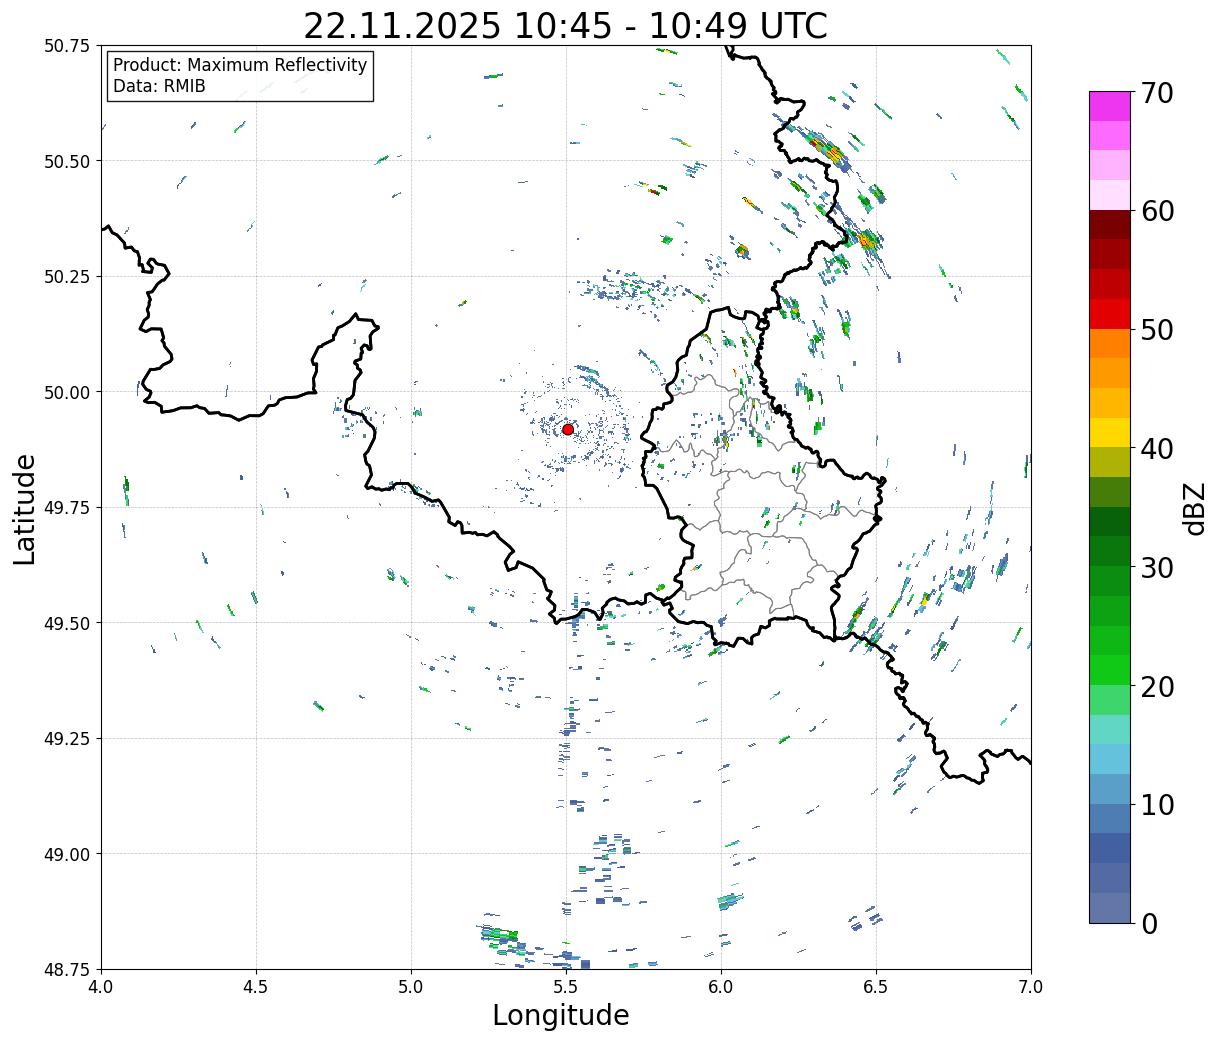
Task: Click the dark green swatch between 30 and 40 dBZ
Action: pyautogui.click(x=1110, y=522)
